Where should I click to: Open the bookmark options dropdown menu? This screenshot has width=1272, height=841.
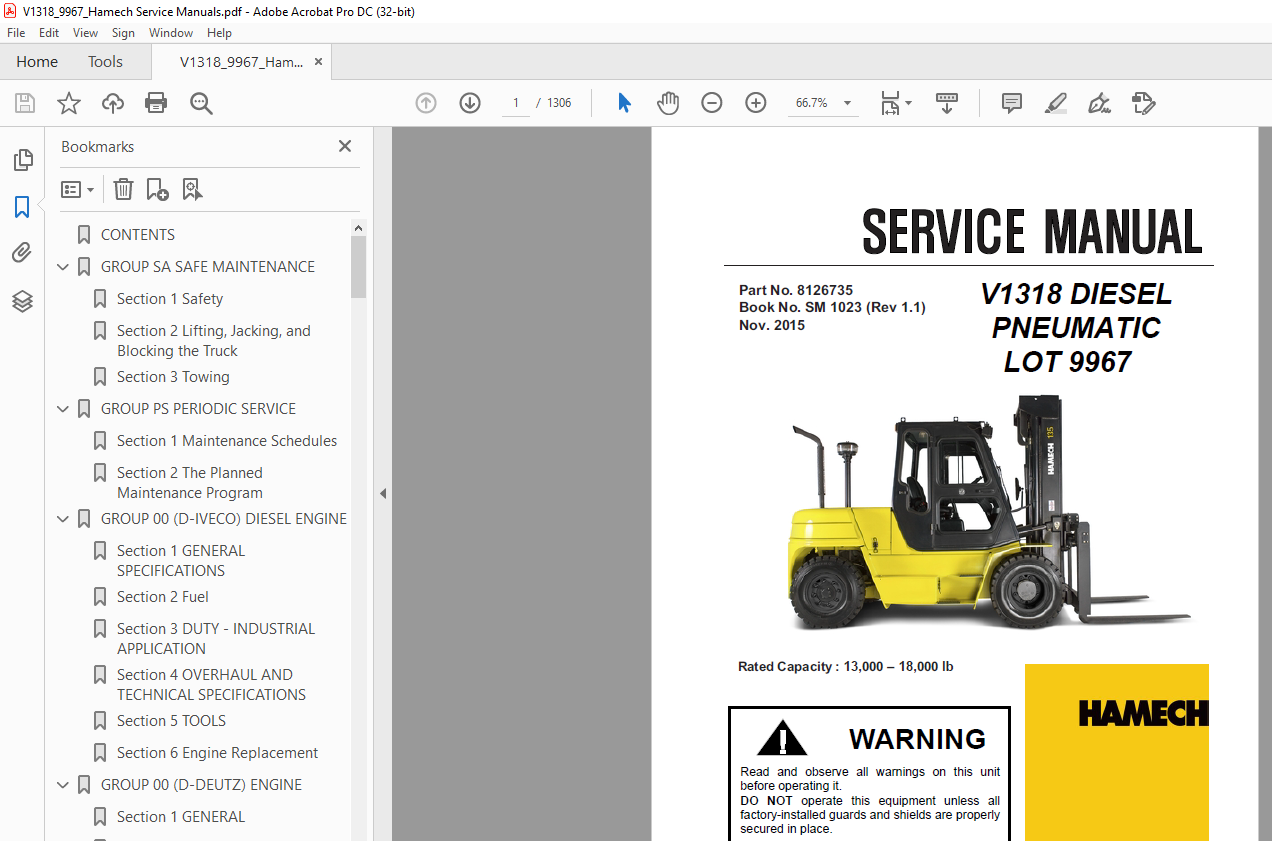pos(78,189)
